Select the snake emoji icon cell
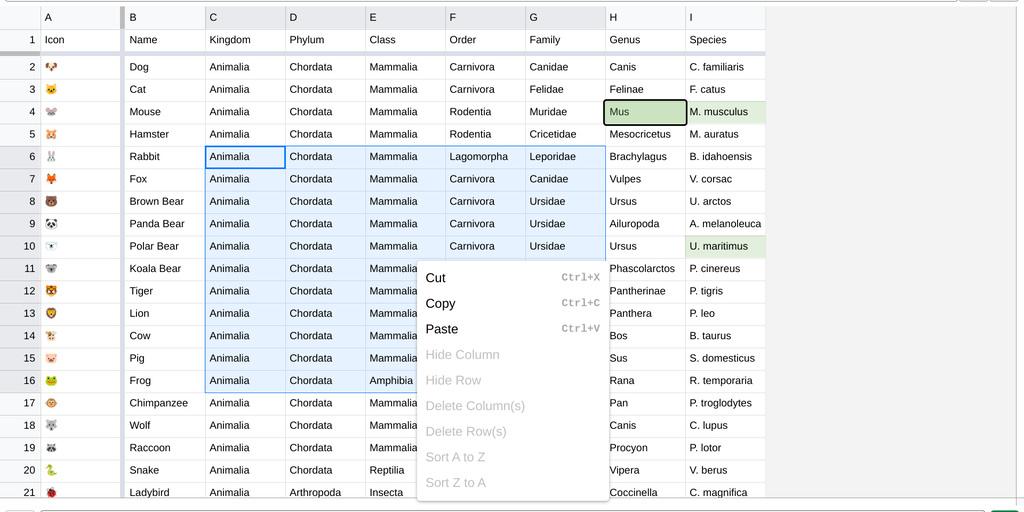1024x512 pixels. pos(52,470)
